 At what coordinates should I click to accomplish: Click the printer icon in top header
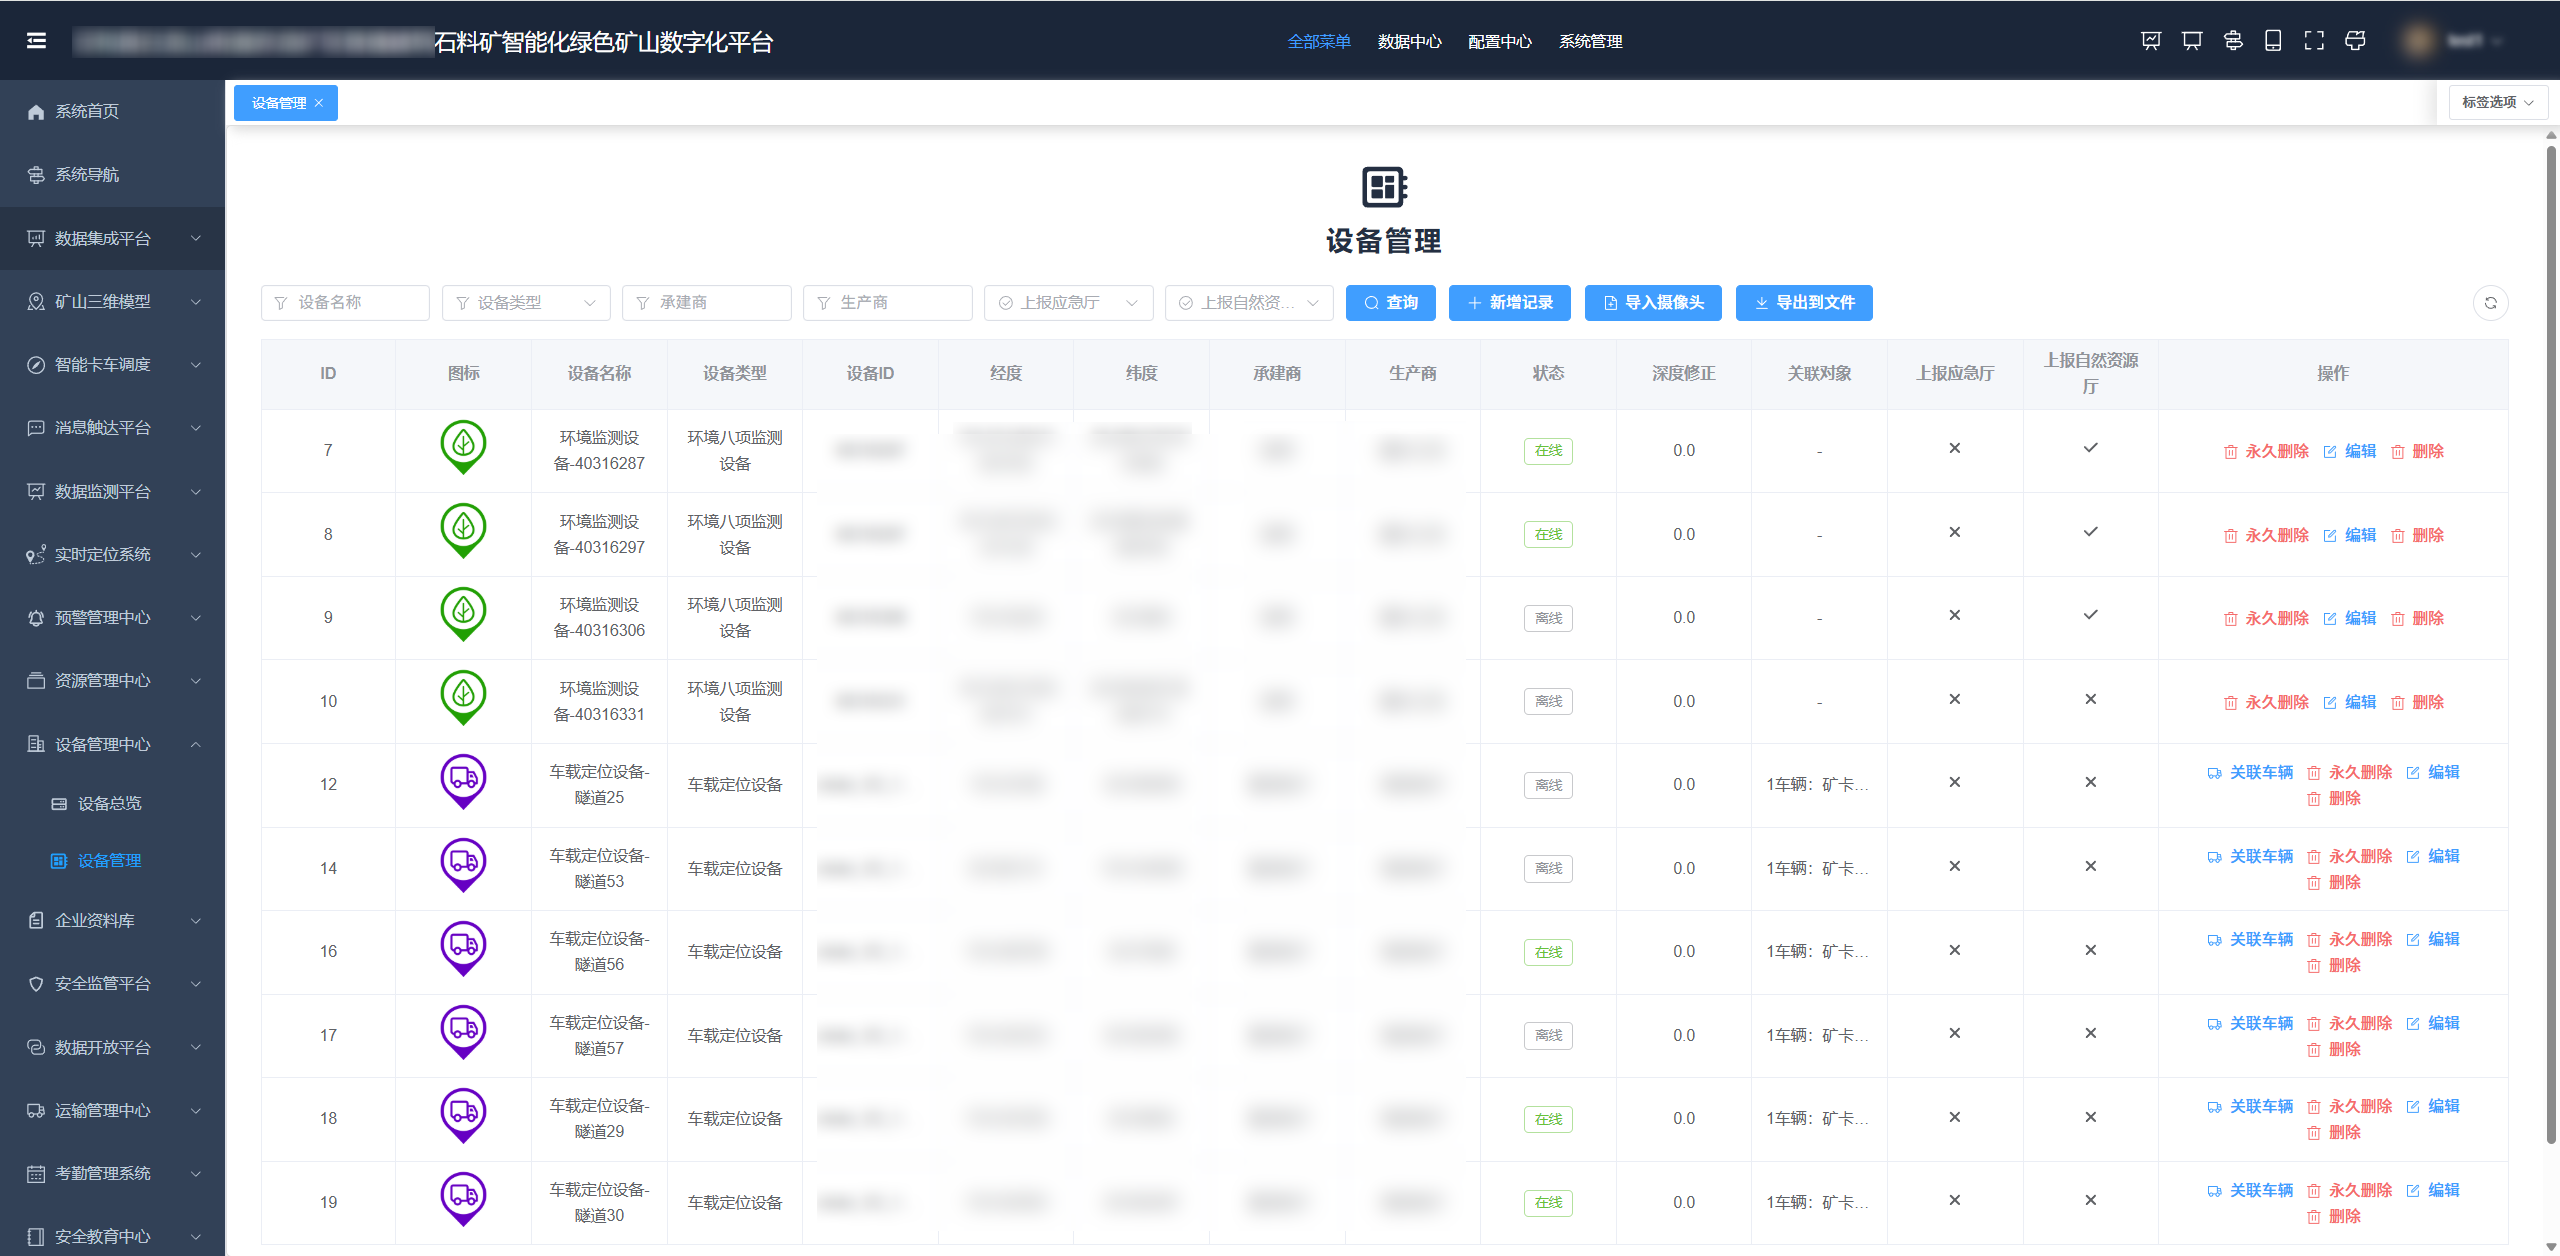(x=2355, y=41)
